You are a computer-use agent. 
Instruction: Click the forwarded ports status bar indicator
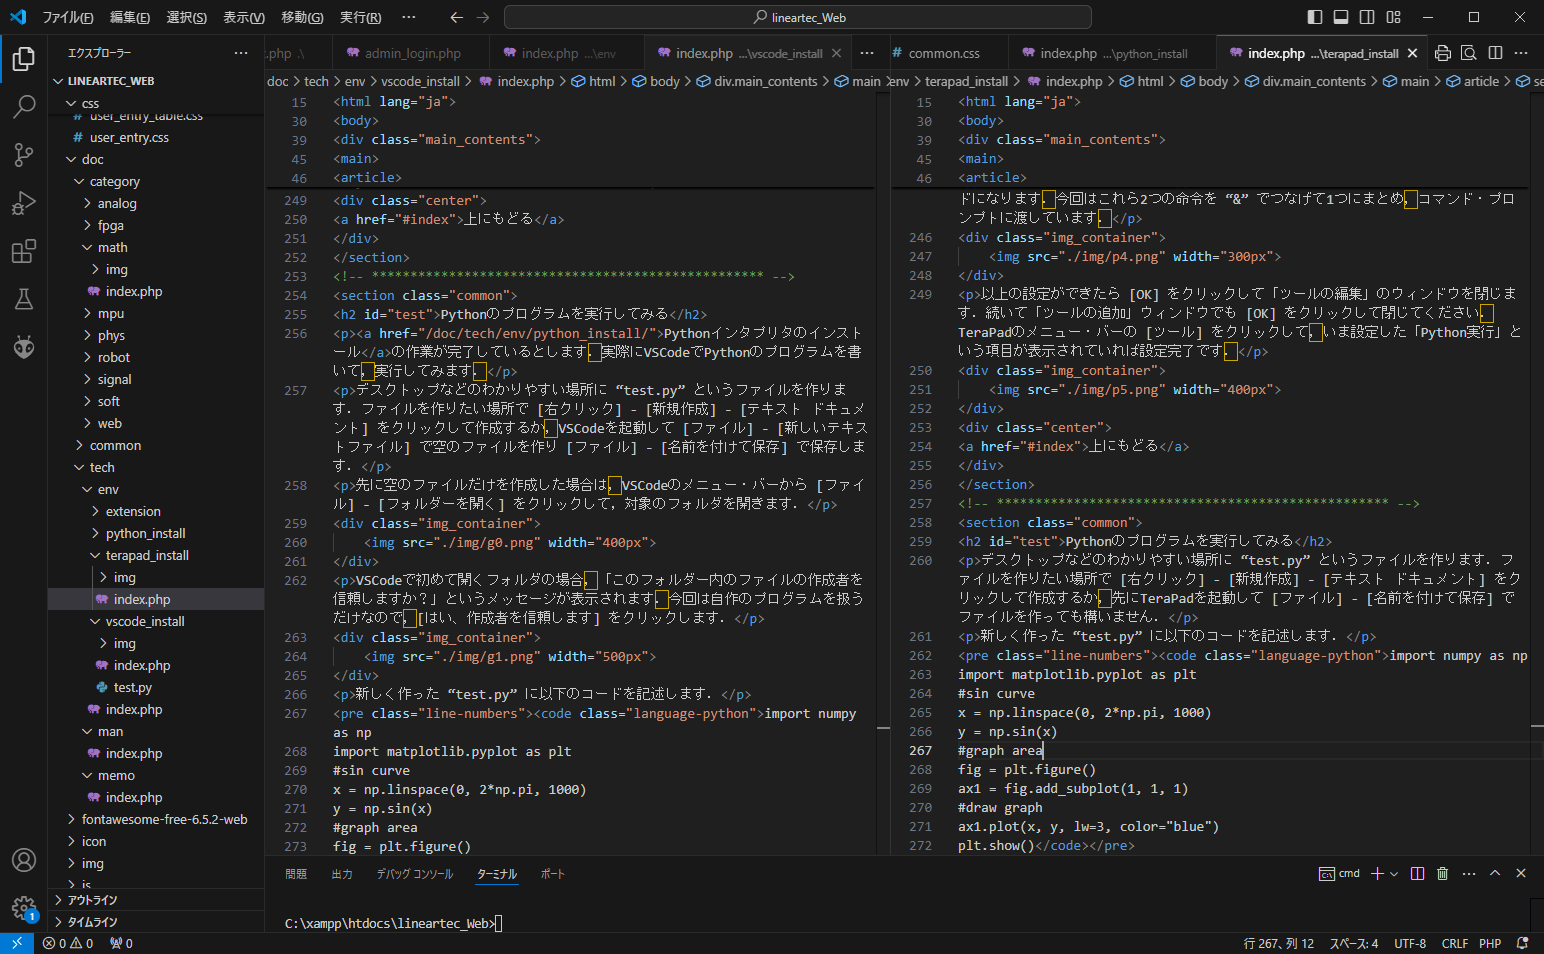click(121, 943)
